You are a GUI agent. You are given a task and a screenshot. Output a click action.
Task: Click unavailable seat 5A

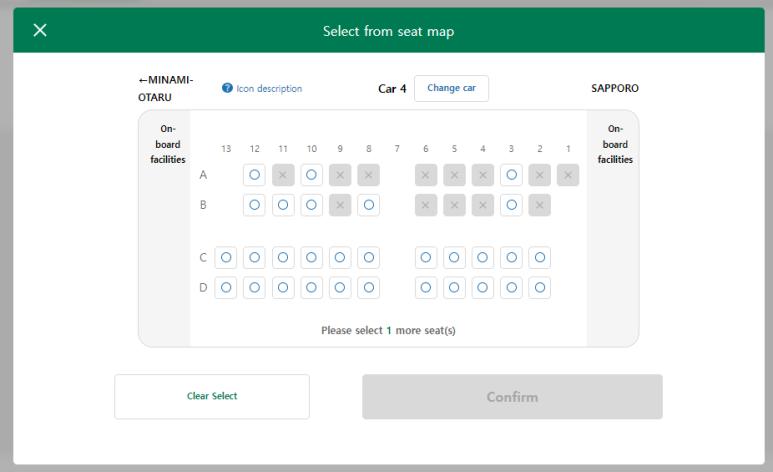pos(454,175)
